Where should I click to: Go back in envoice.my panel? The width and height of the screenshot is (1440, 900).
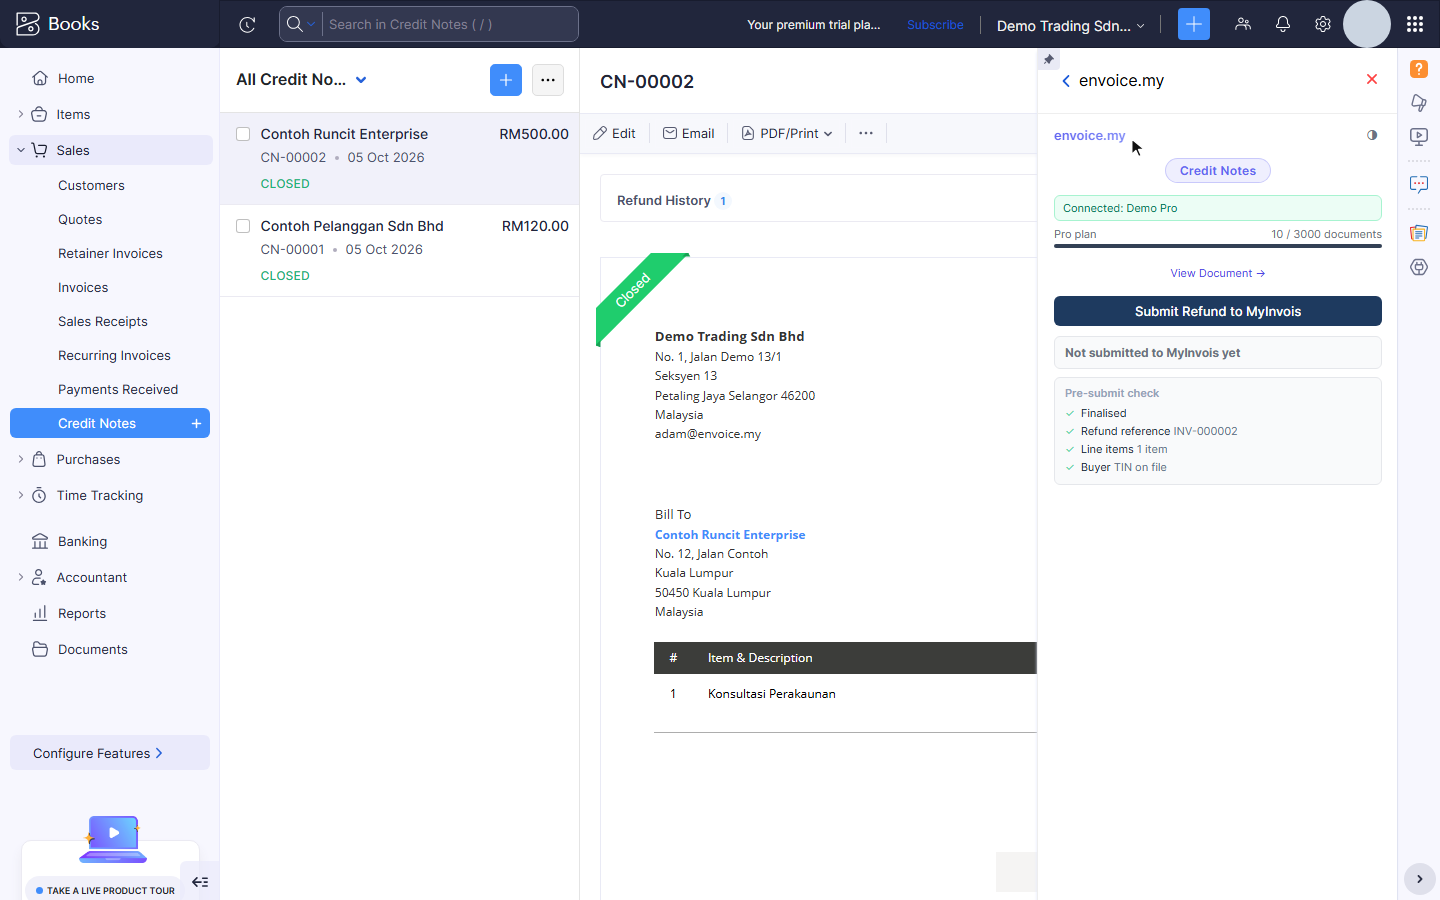pos(1066,81)
